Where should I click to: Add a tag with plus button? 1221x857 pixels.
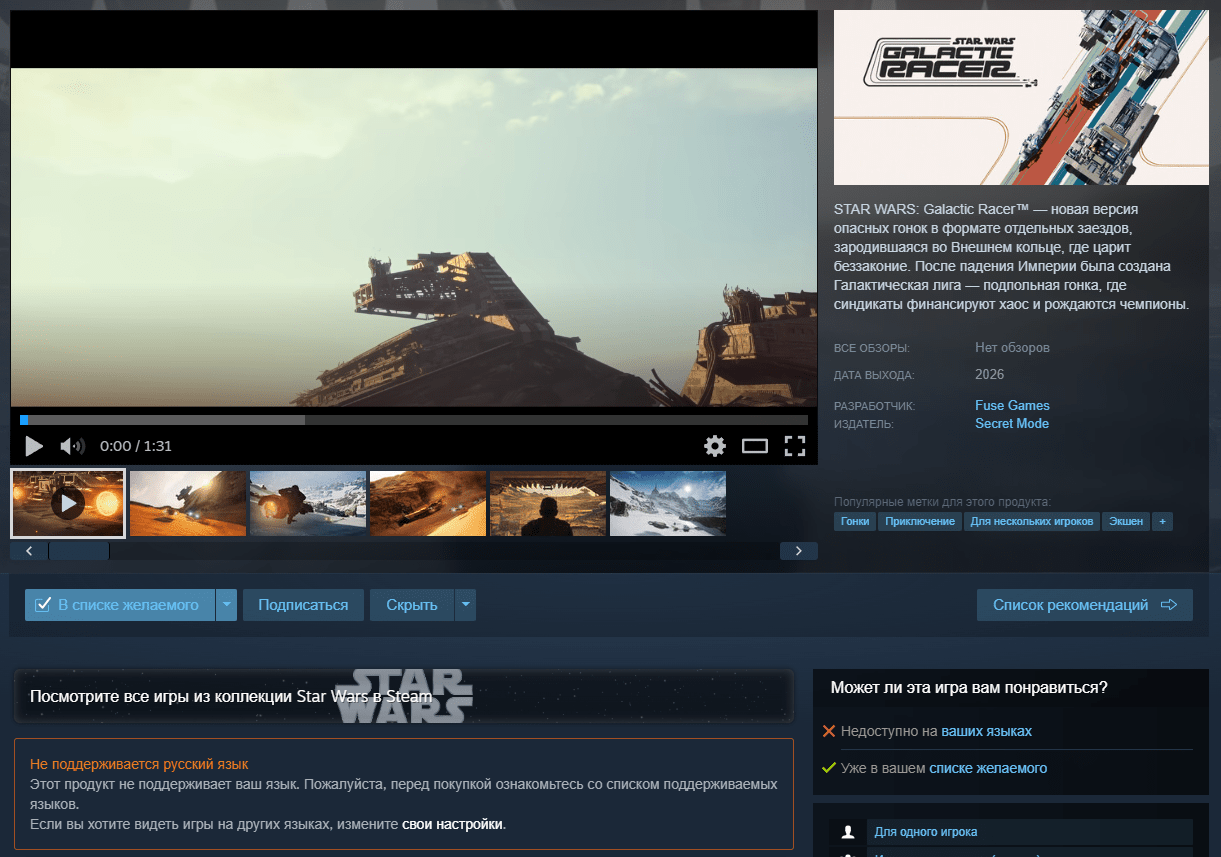pos(1162,522)
